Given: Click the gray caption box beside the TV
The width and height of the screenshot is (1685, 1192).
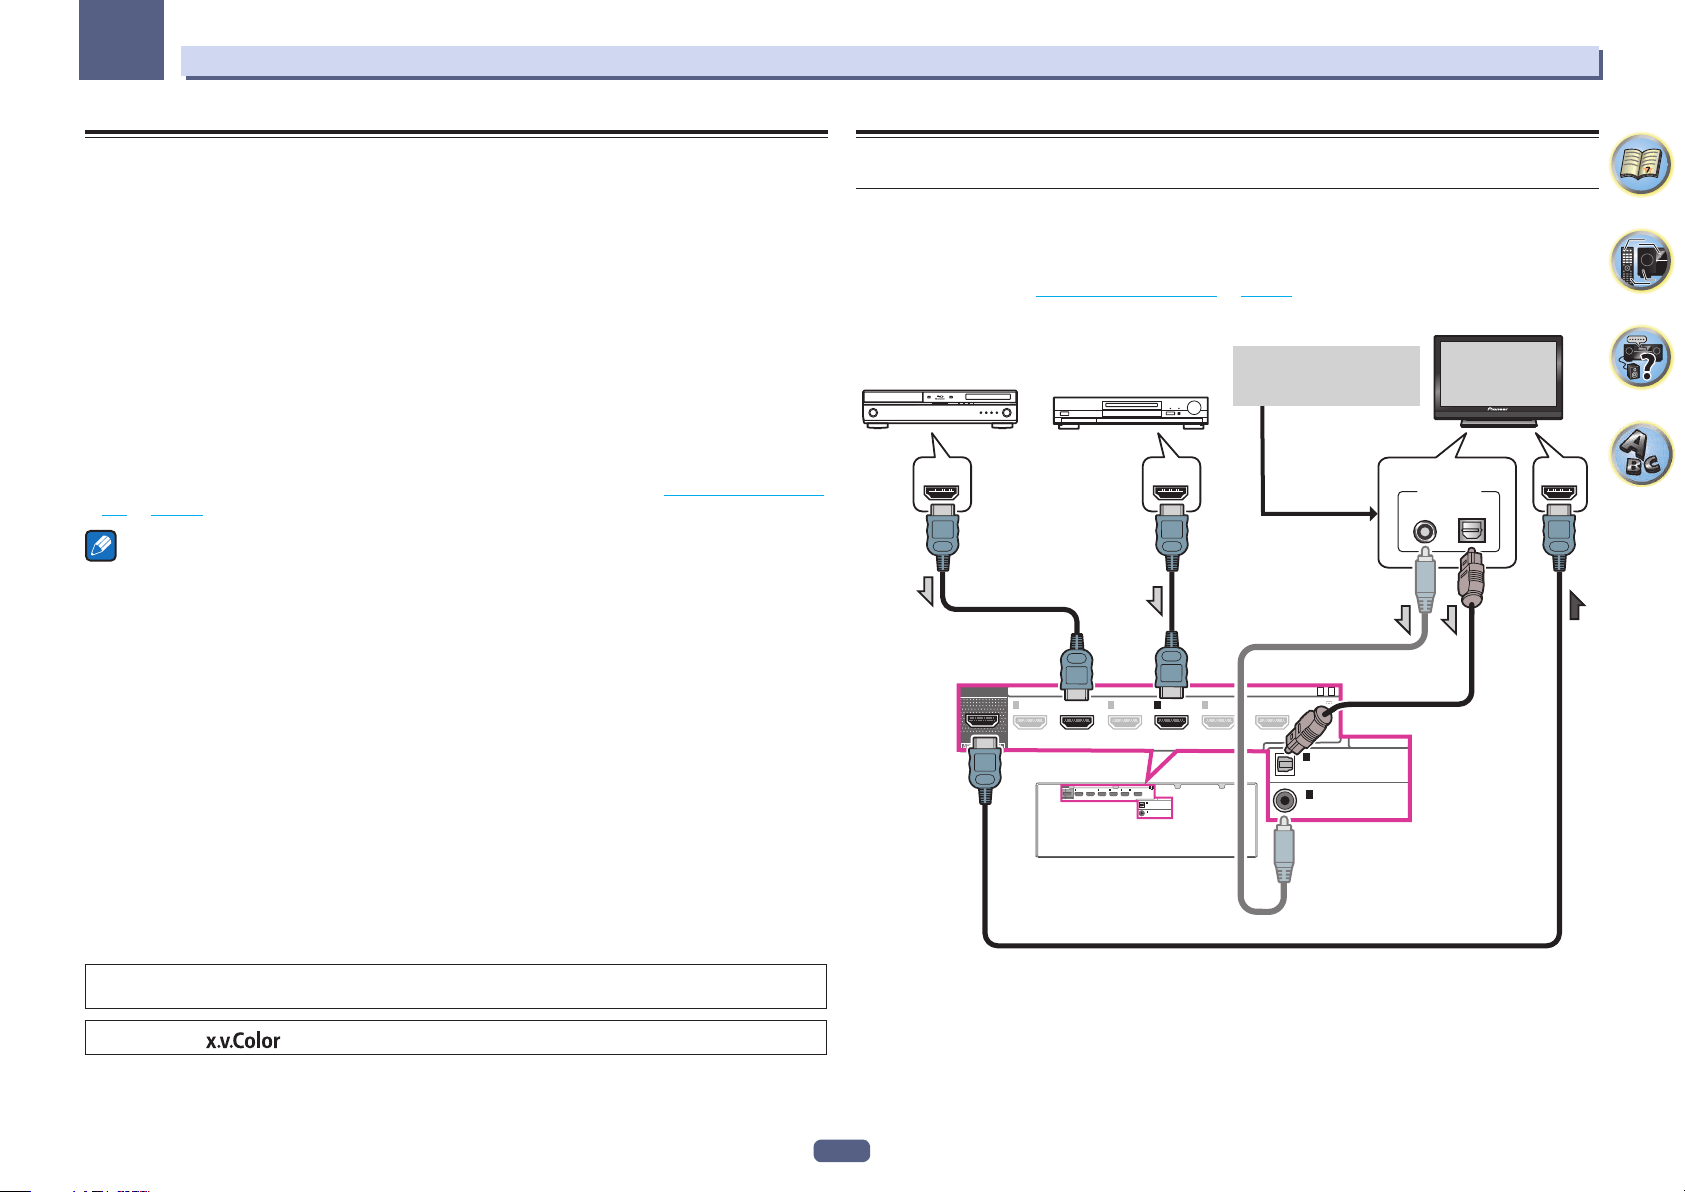Looking at the screenshot, I should coord(1326,376).
